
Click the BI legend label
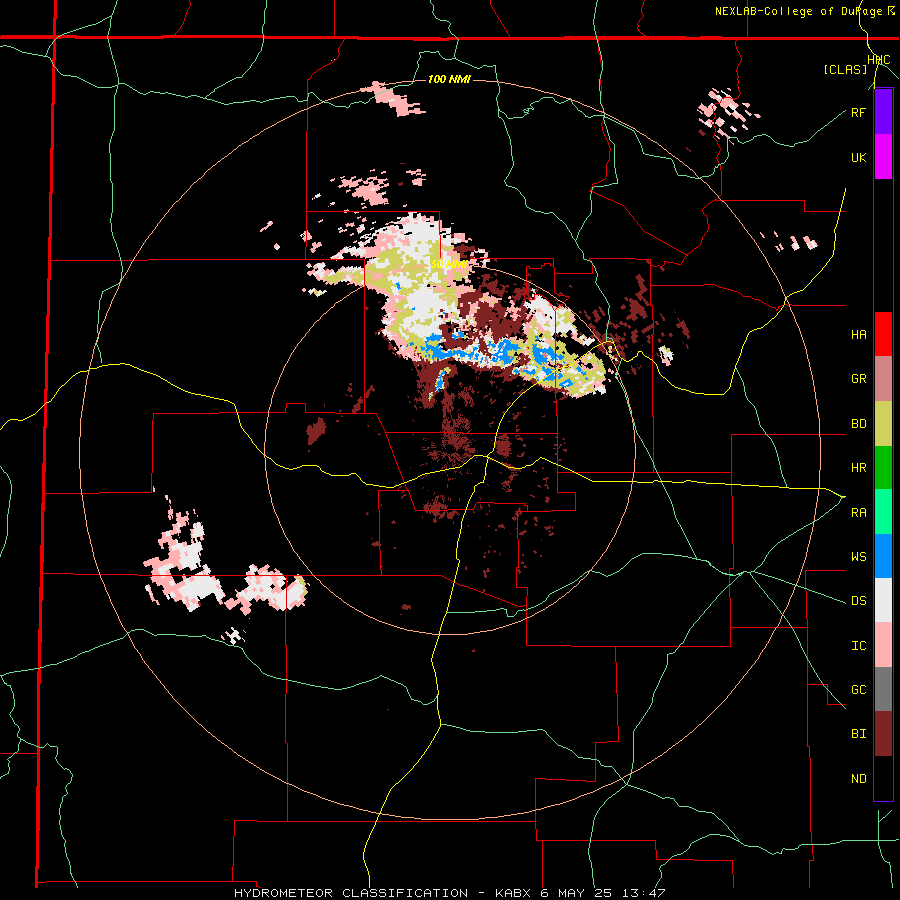click(858, 734)
